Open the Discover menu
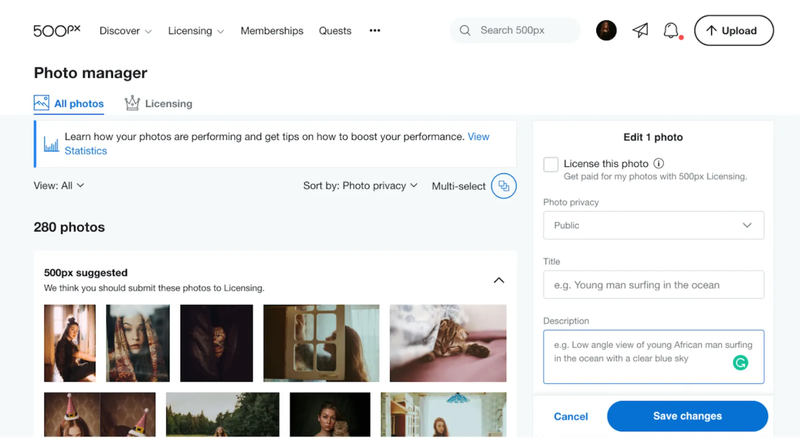The image size is (800, 445). click(x=125, y=31)
